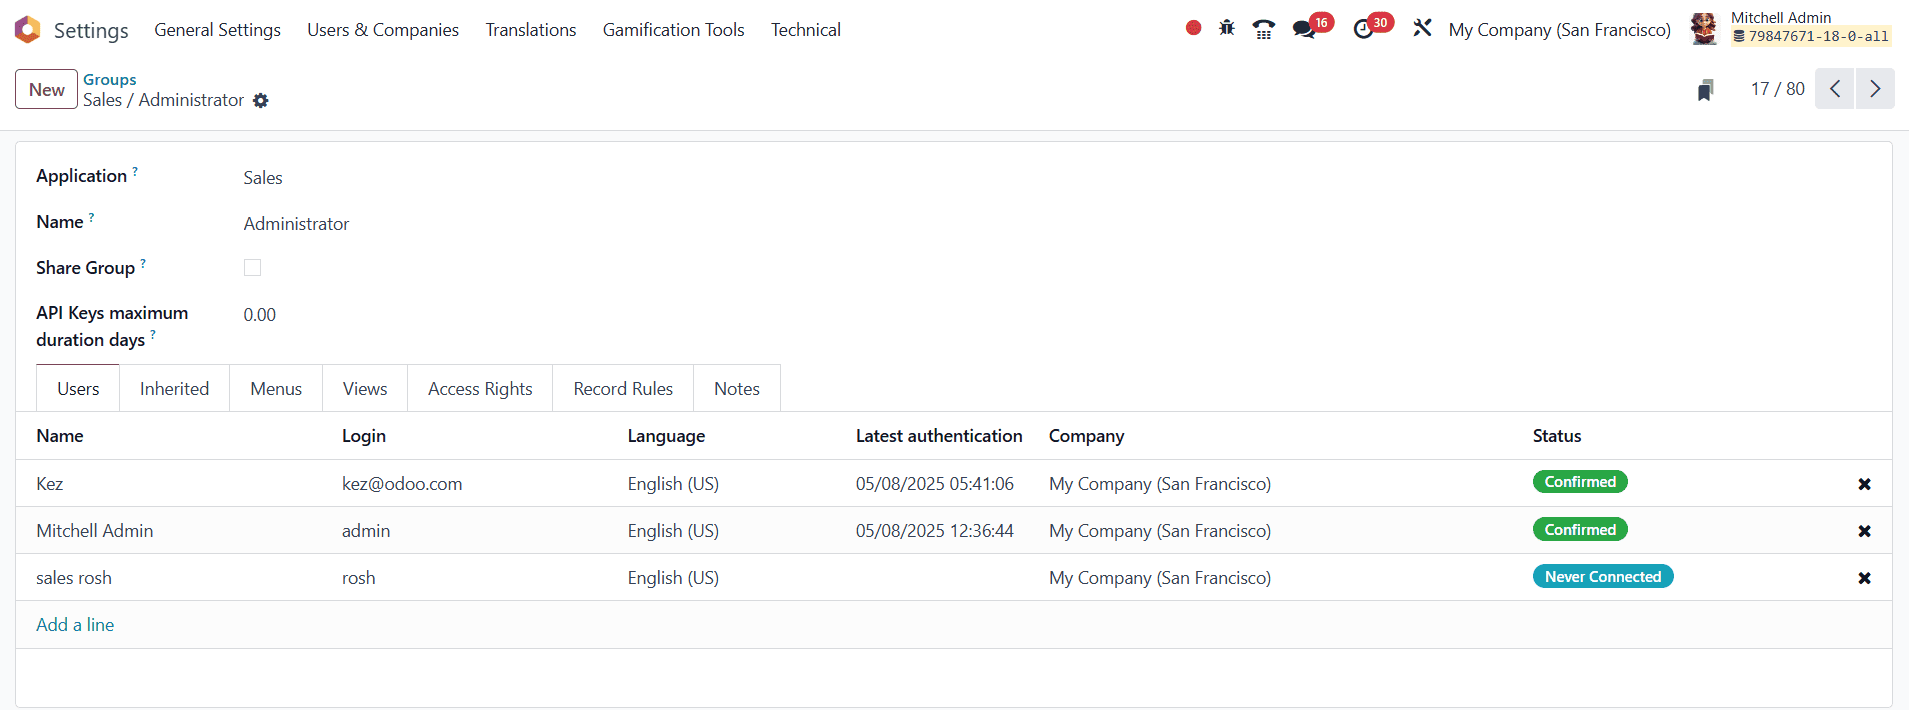Open the Gamification Tools menu
This screenshot has height=710, width=1909.
[x=674, y=30]
